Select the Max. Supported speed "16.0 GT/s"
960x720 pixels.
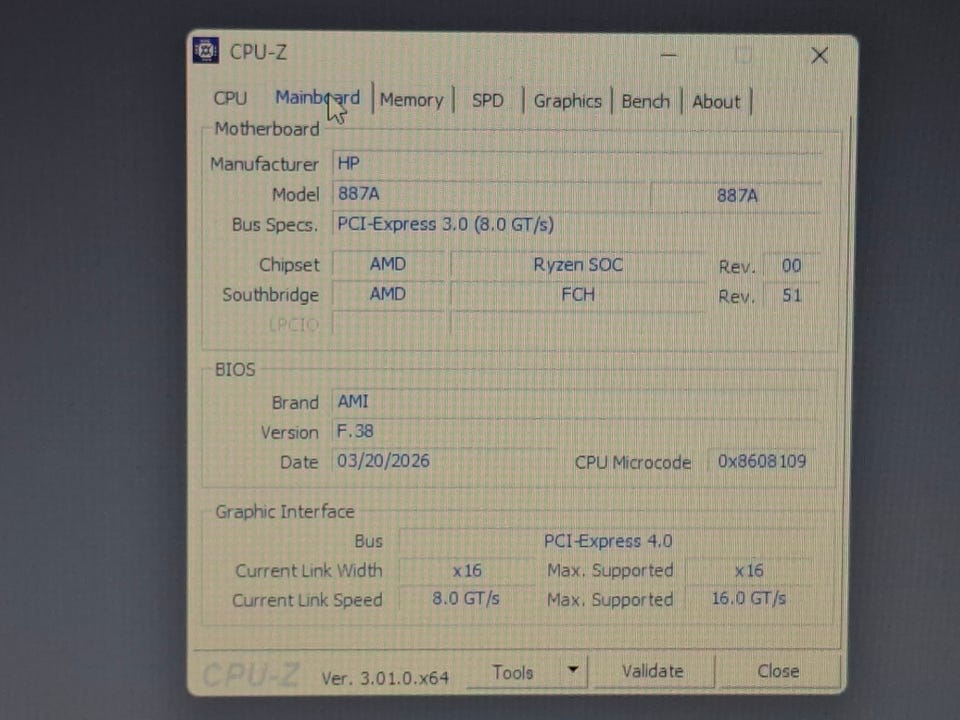click(x=749, y=598)
